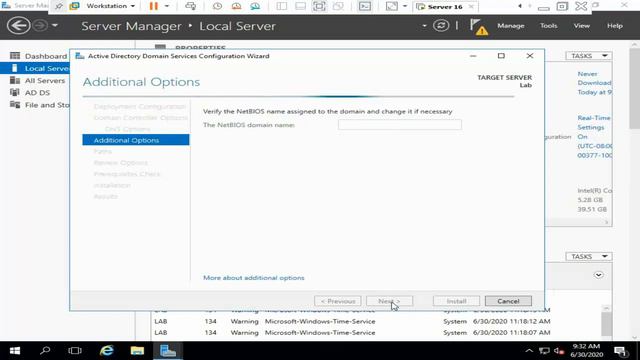Open the Action Center notification icon
Image resolution: width=640 pixels, height=360 pixels.
620,351
